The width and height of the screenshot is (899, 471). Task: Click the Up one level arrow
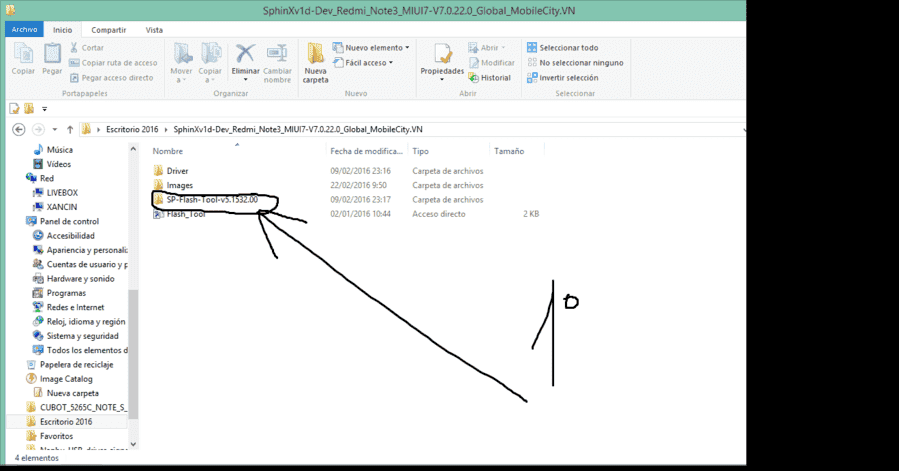(70, 130)
